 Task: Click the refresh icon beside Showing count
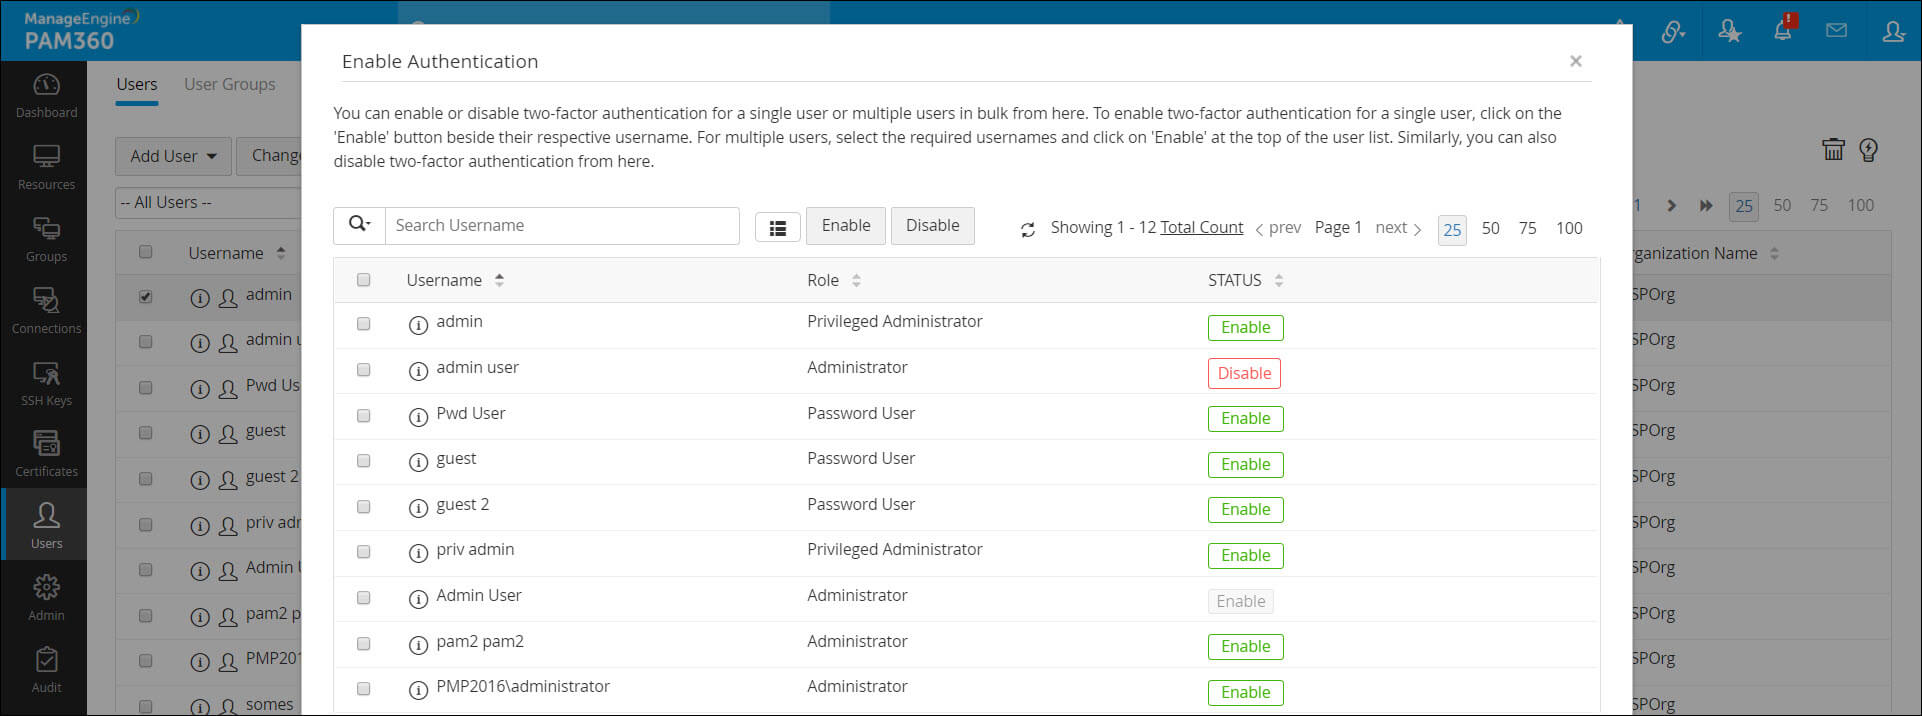click(1027, 230)
